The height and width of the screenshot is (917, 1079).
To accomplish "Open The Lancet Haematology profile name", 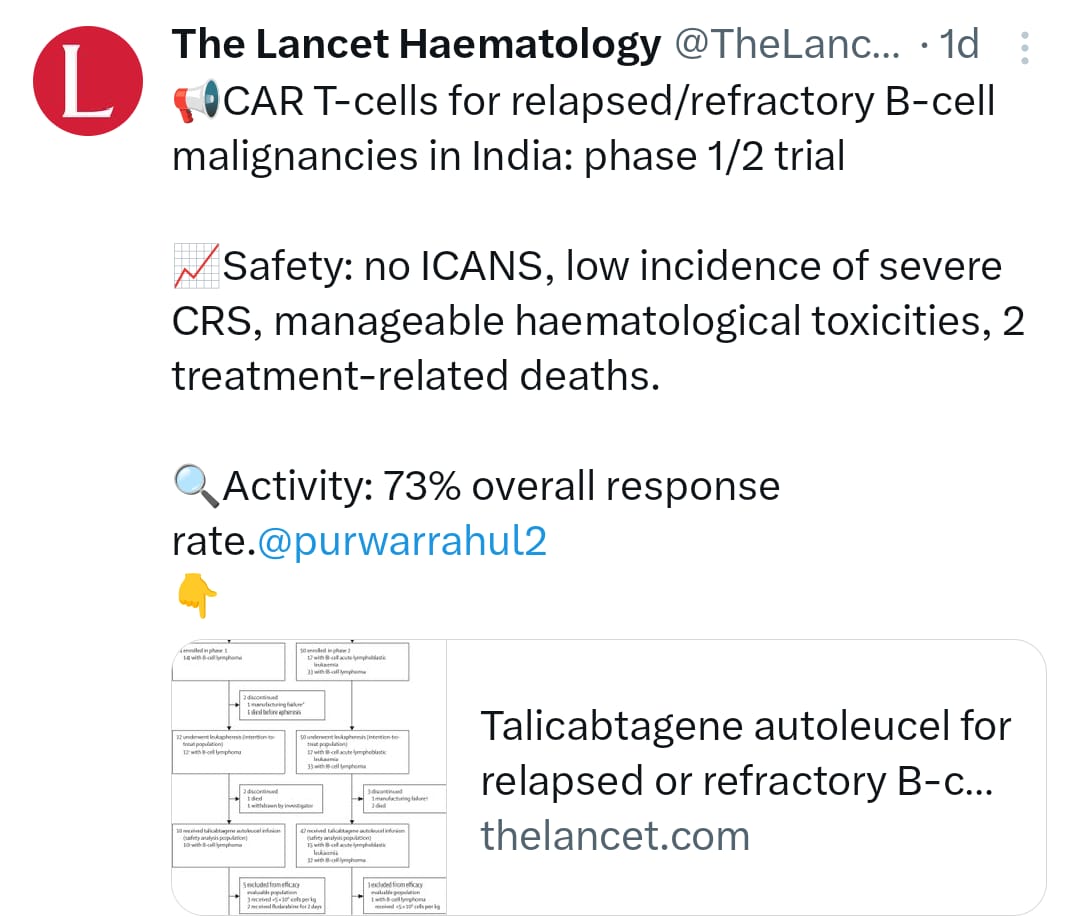I will coord(416,45).
